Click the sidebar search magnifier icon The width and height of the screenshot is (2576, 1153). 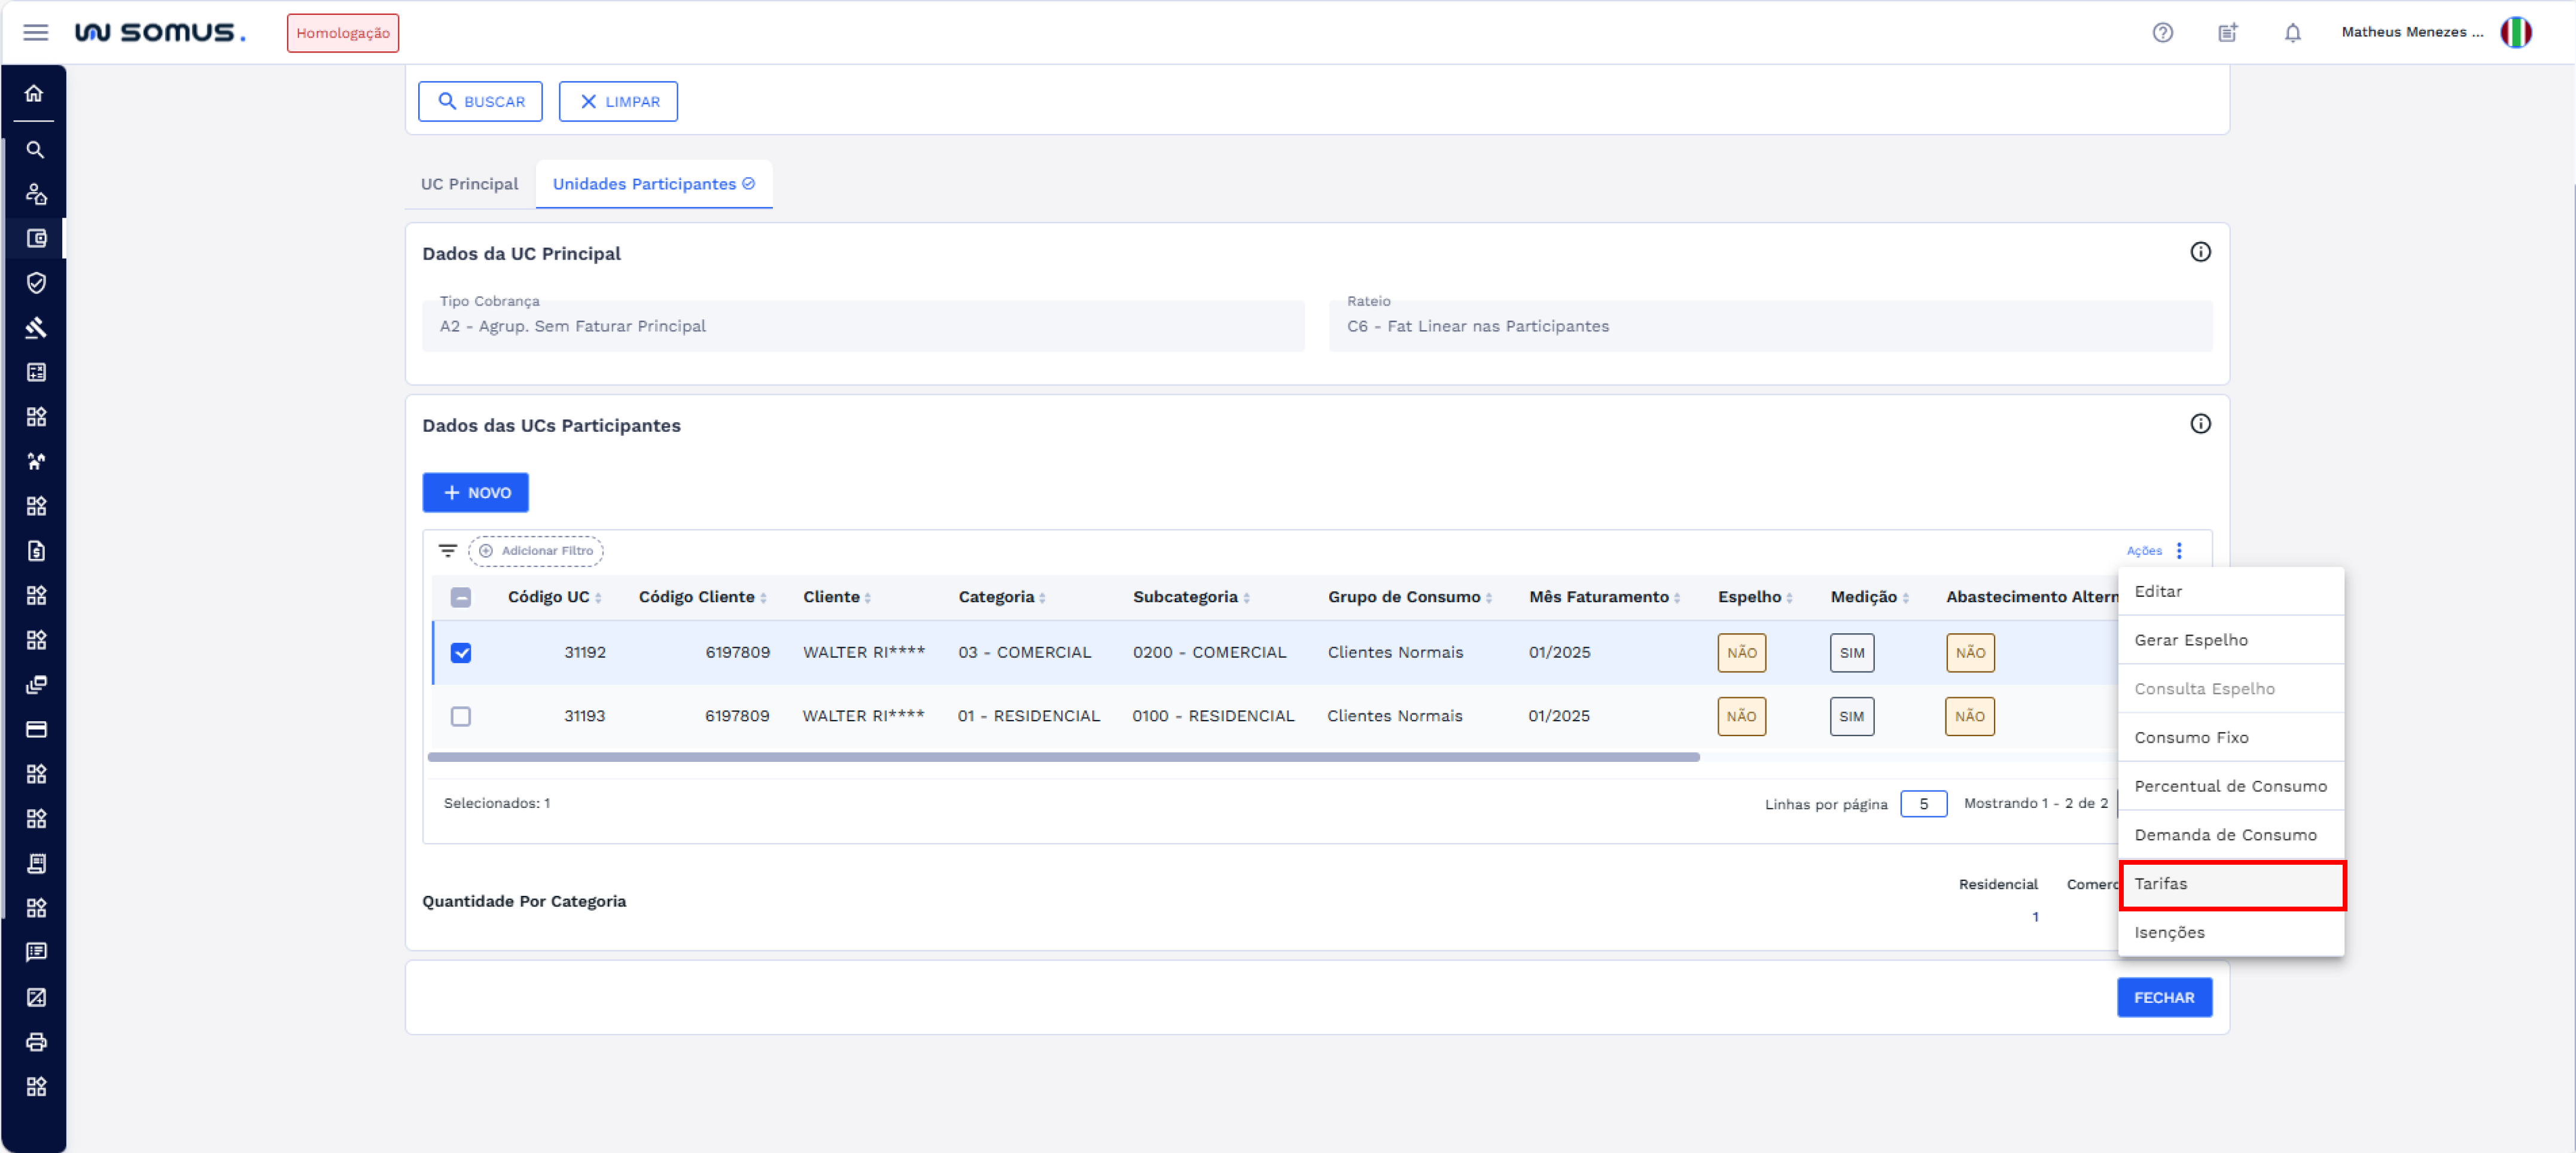(x=35, y=149)
